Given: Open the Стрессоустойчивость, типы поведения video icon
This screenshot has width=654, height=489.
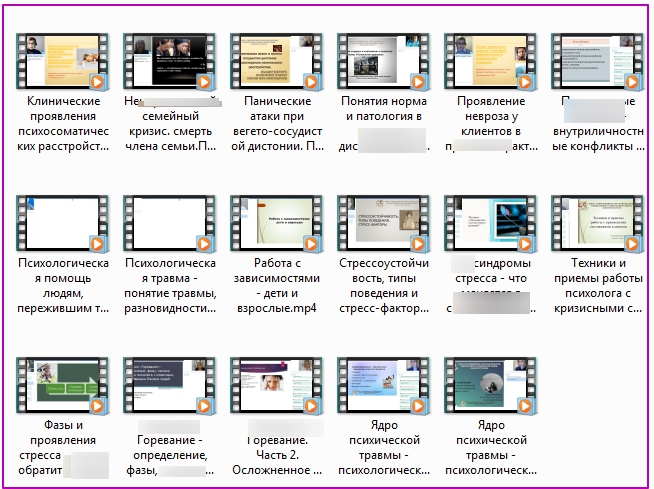Looking at the screenshot, I should point(382,224).
